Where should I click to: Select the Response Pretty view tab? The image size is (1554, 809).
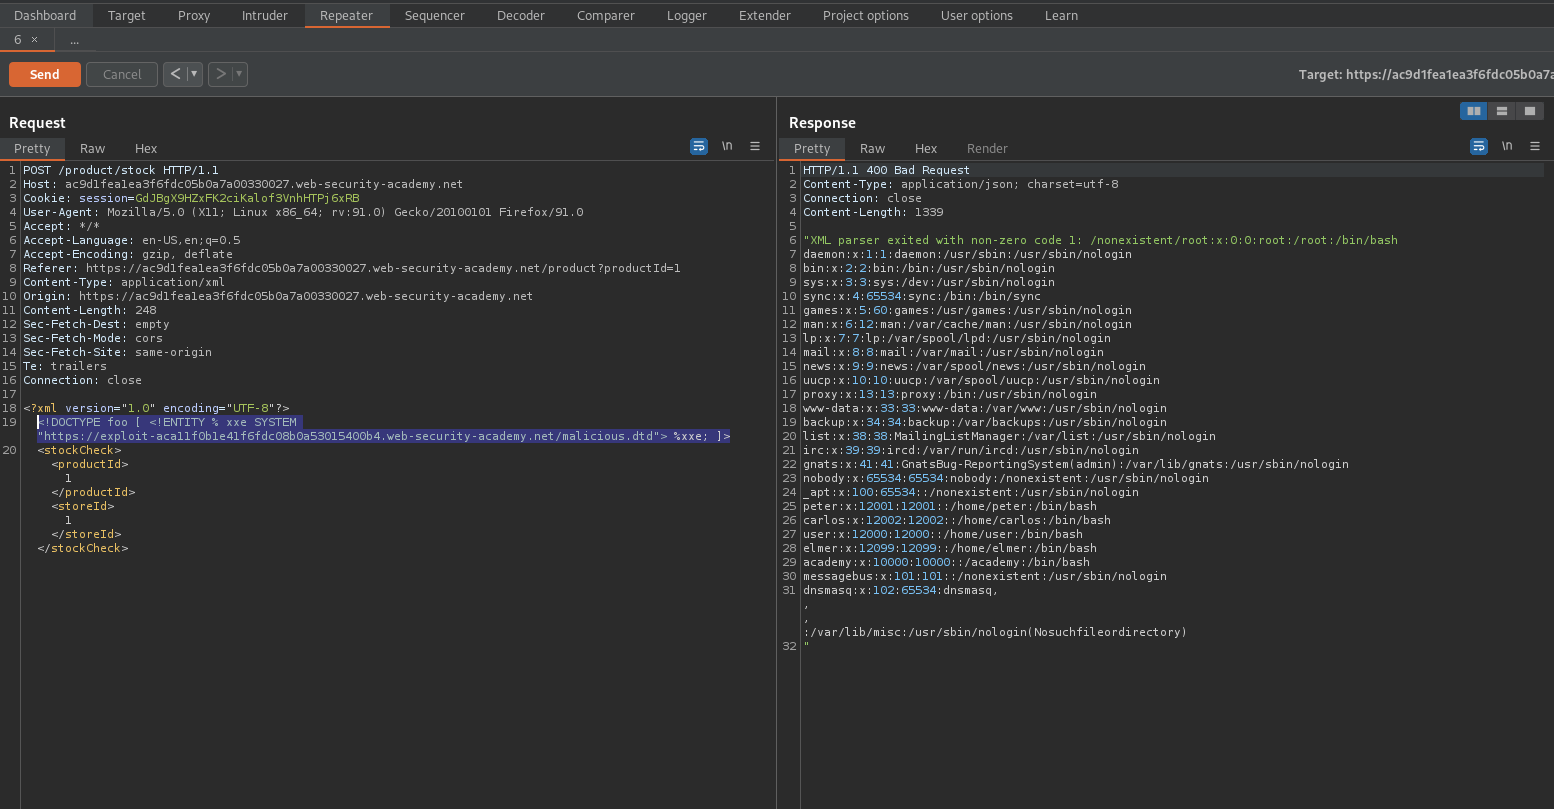(812, 148)
